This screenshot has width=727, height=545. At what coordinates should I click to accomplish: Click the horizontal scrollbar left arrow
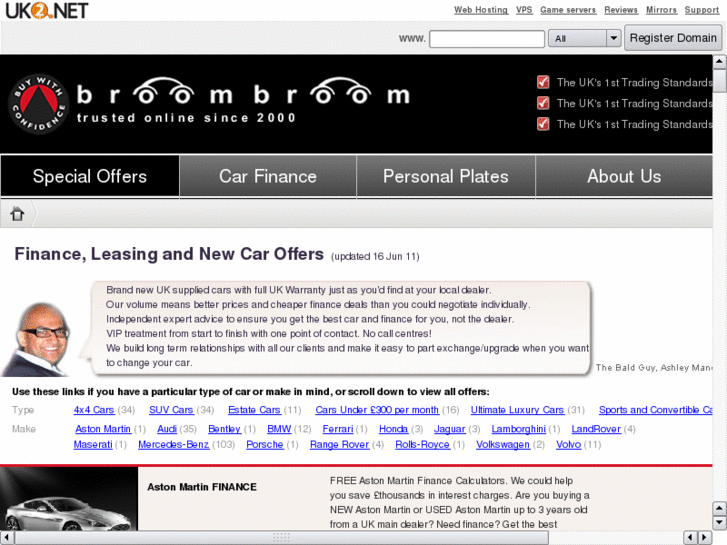(x=6, y=537)
